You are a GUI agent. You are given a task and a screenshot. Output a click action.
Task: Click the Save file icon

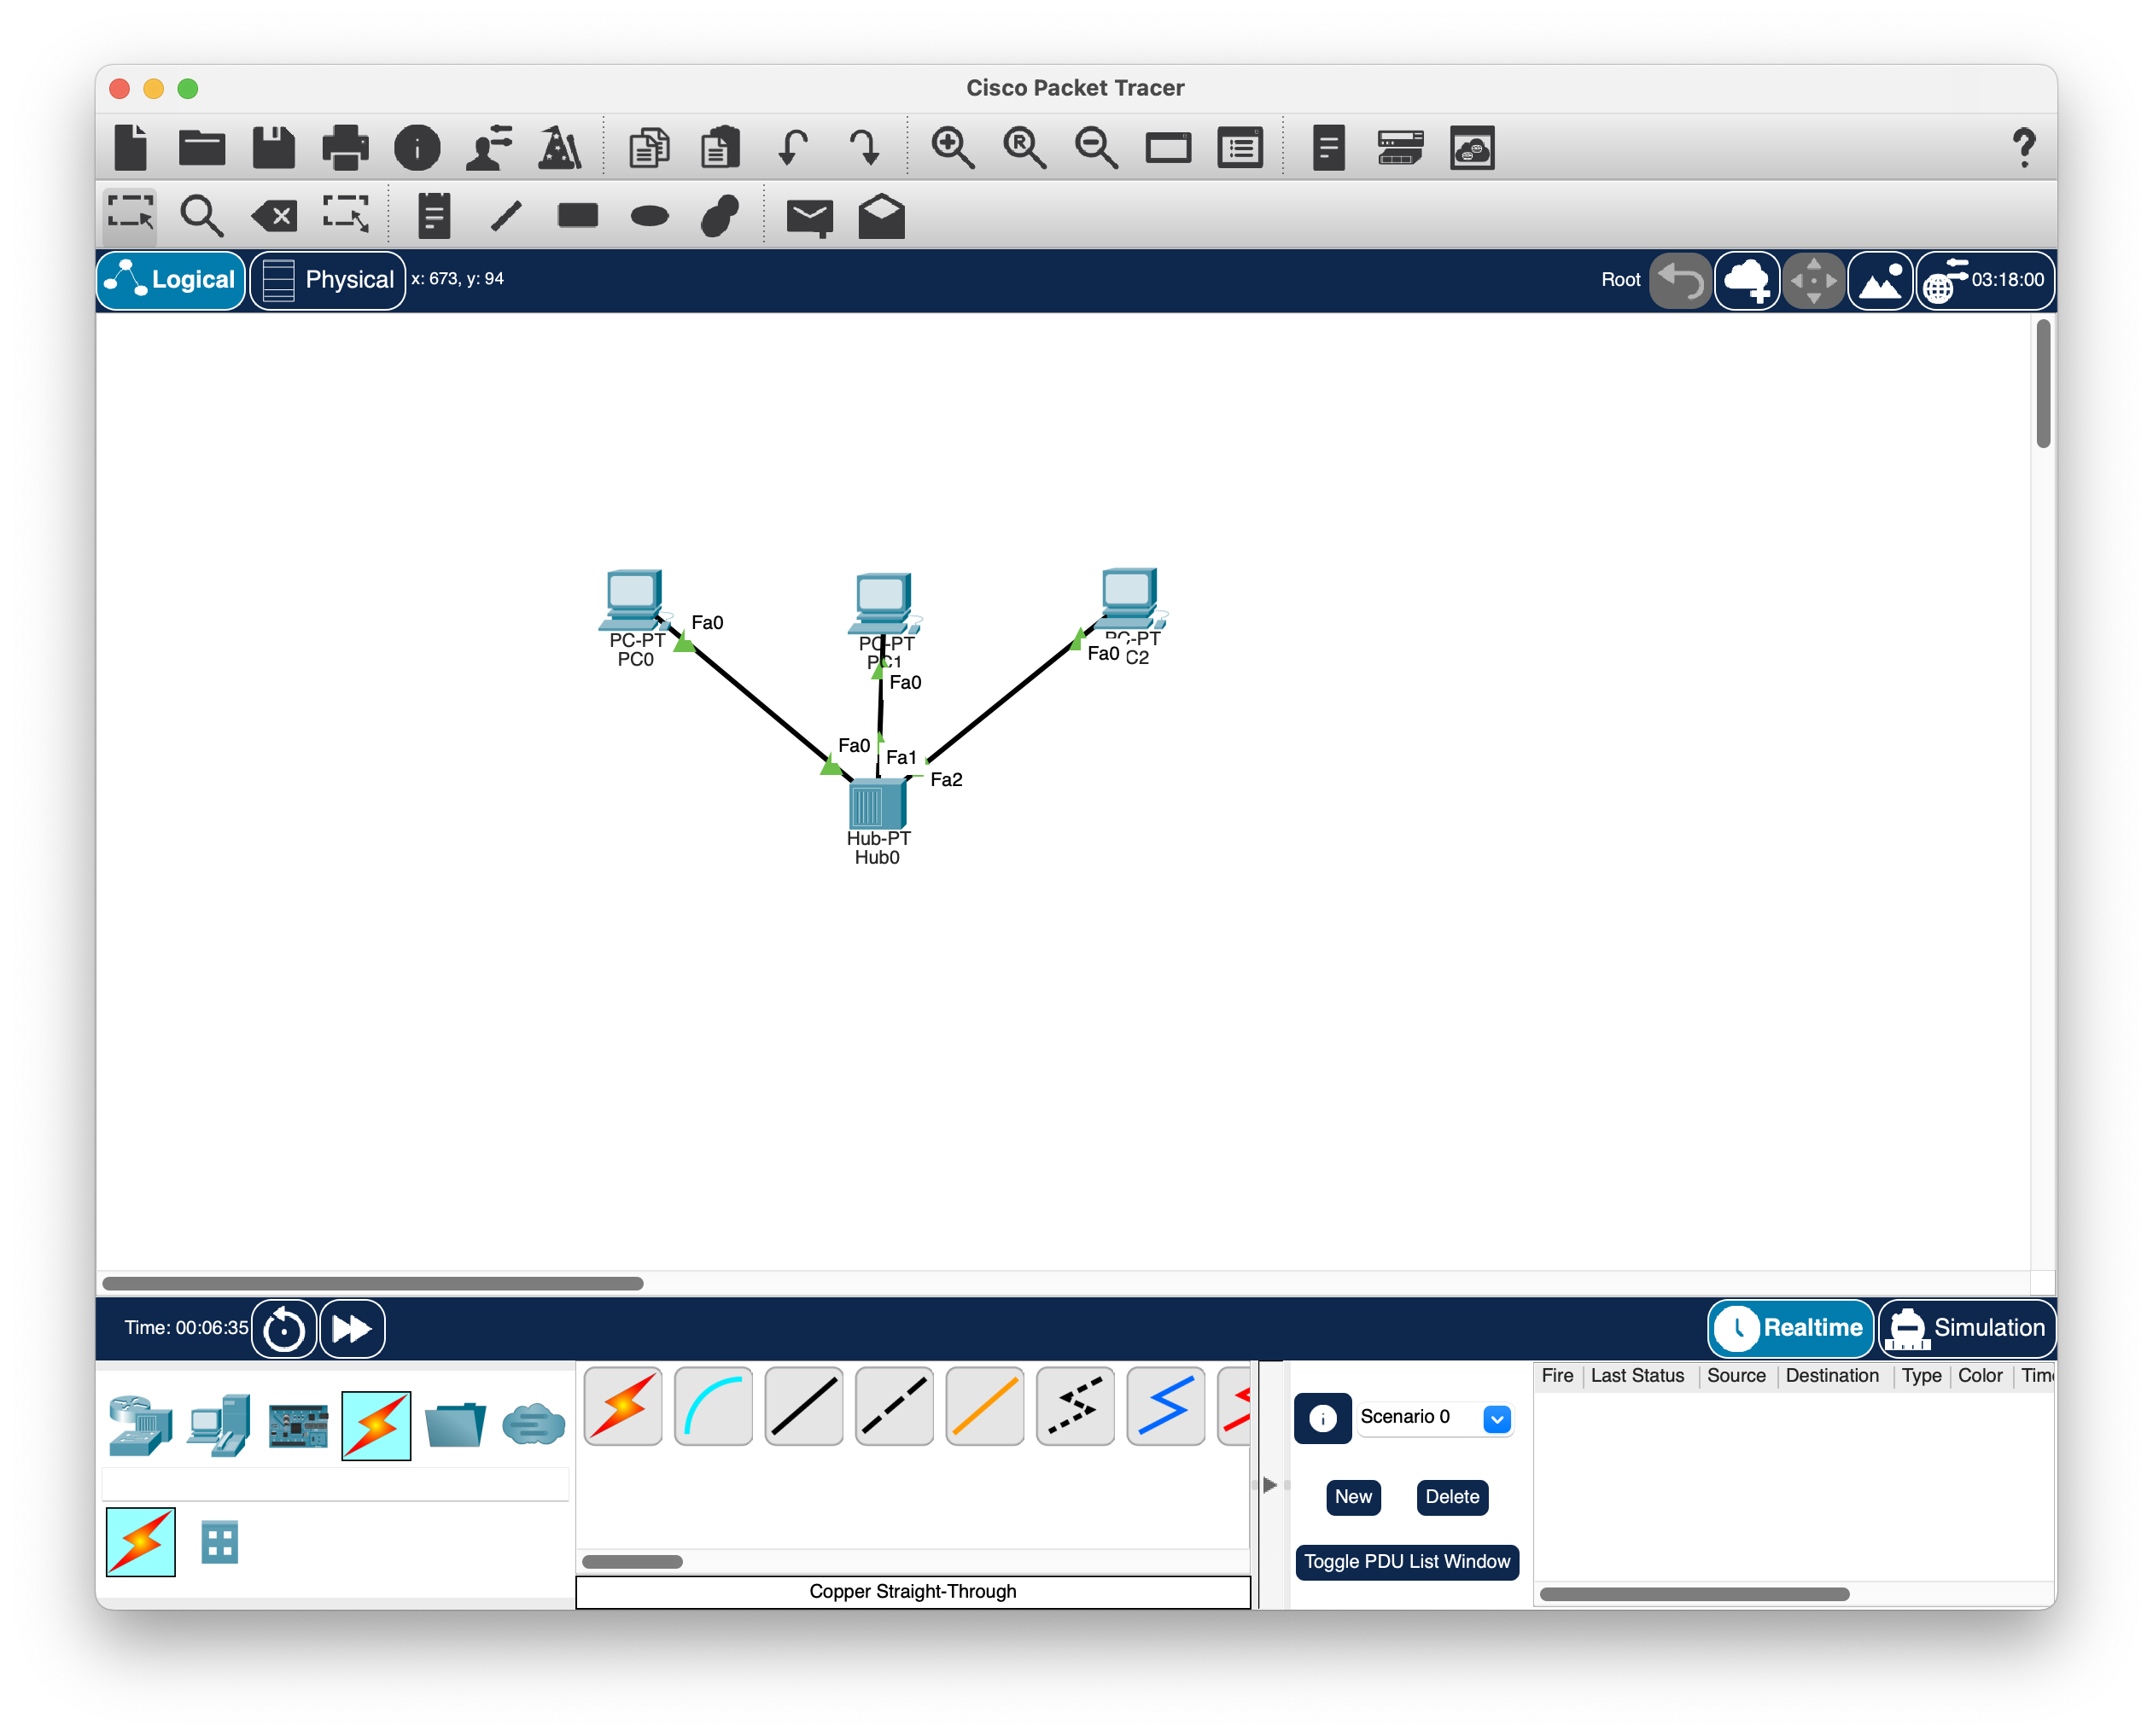[x=273, y=148]
